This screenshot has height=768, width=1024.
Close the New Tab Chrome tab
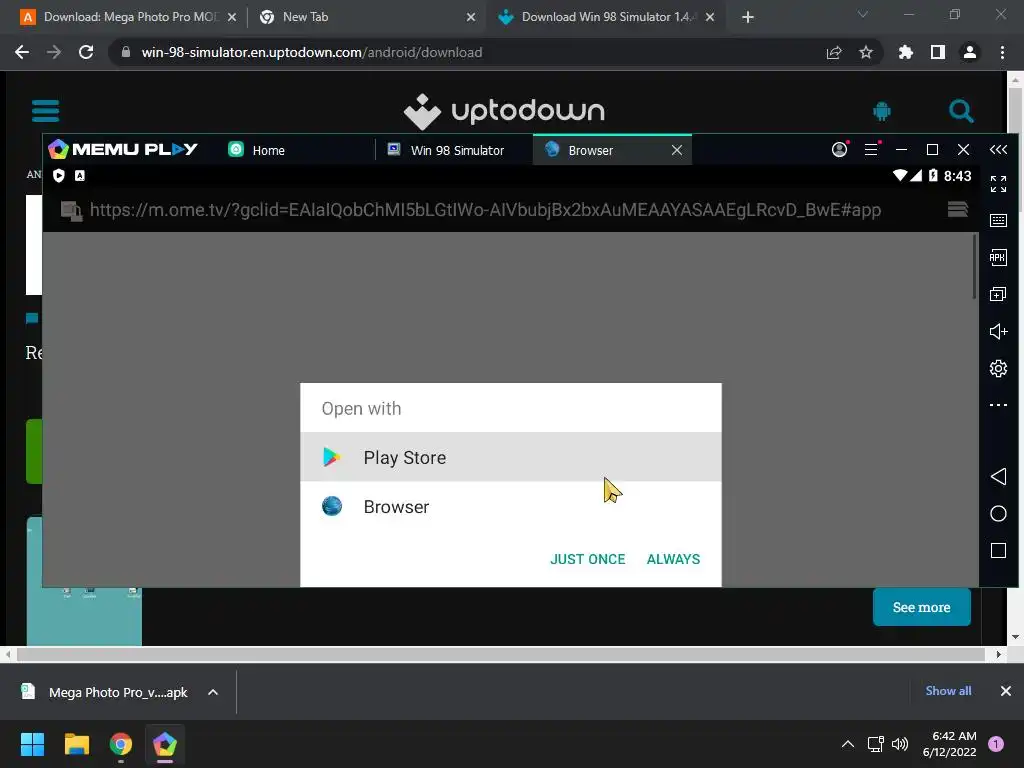point(471,18)
